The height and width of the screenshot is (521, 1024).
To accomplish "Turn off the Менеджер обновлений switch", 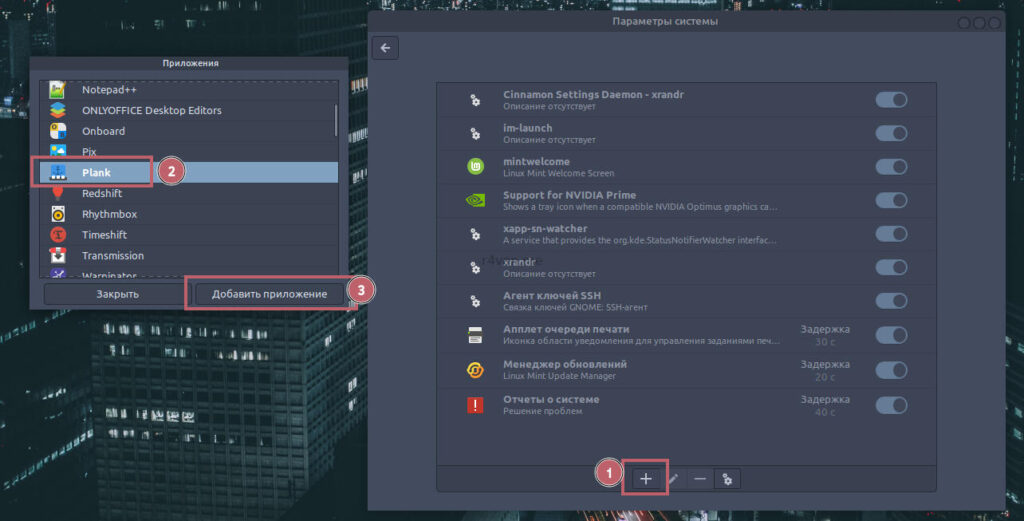I will pos(890,370).
